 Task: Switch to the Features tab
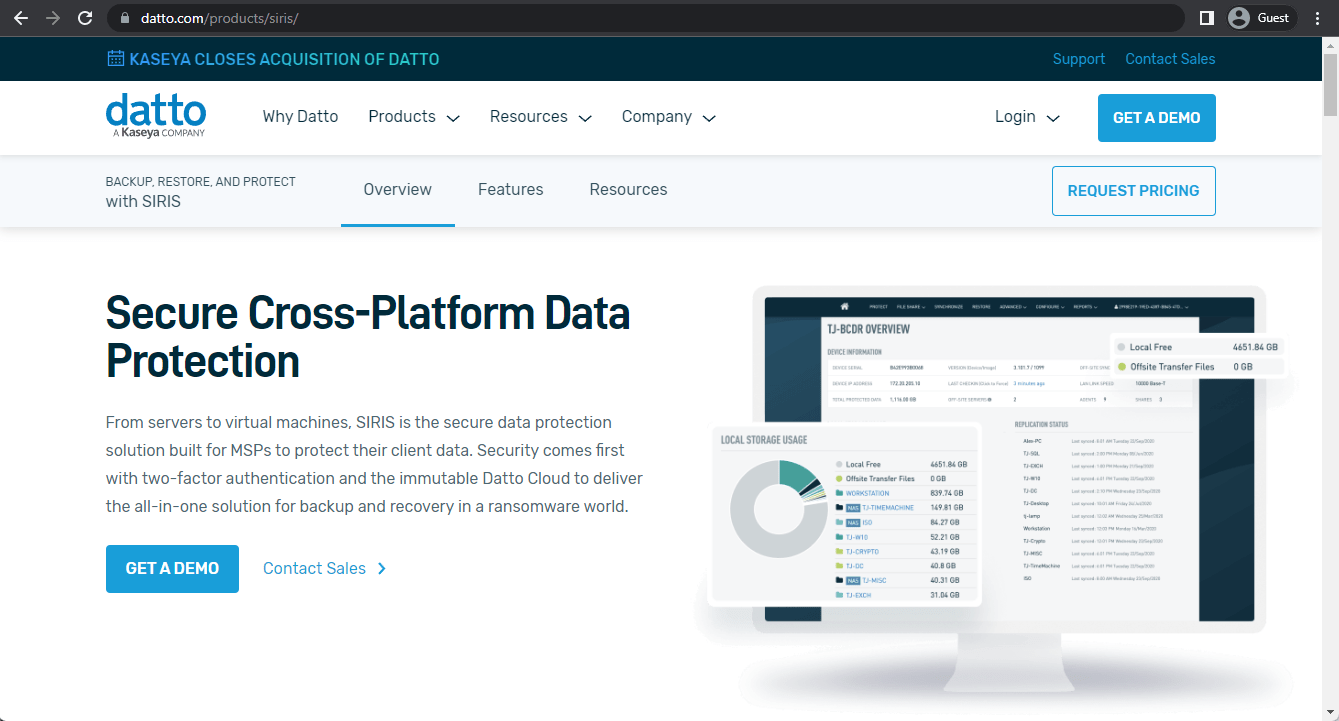(510, 190)
